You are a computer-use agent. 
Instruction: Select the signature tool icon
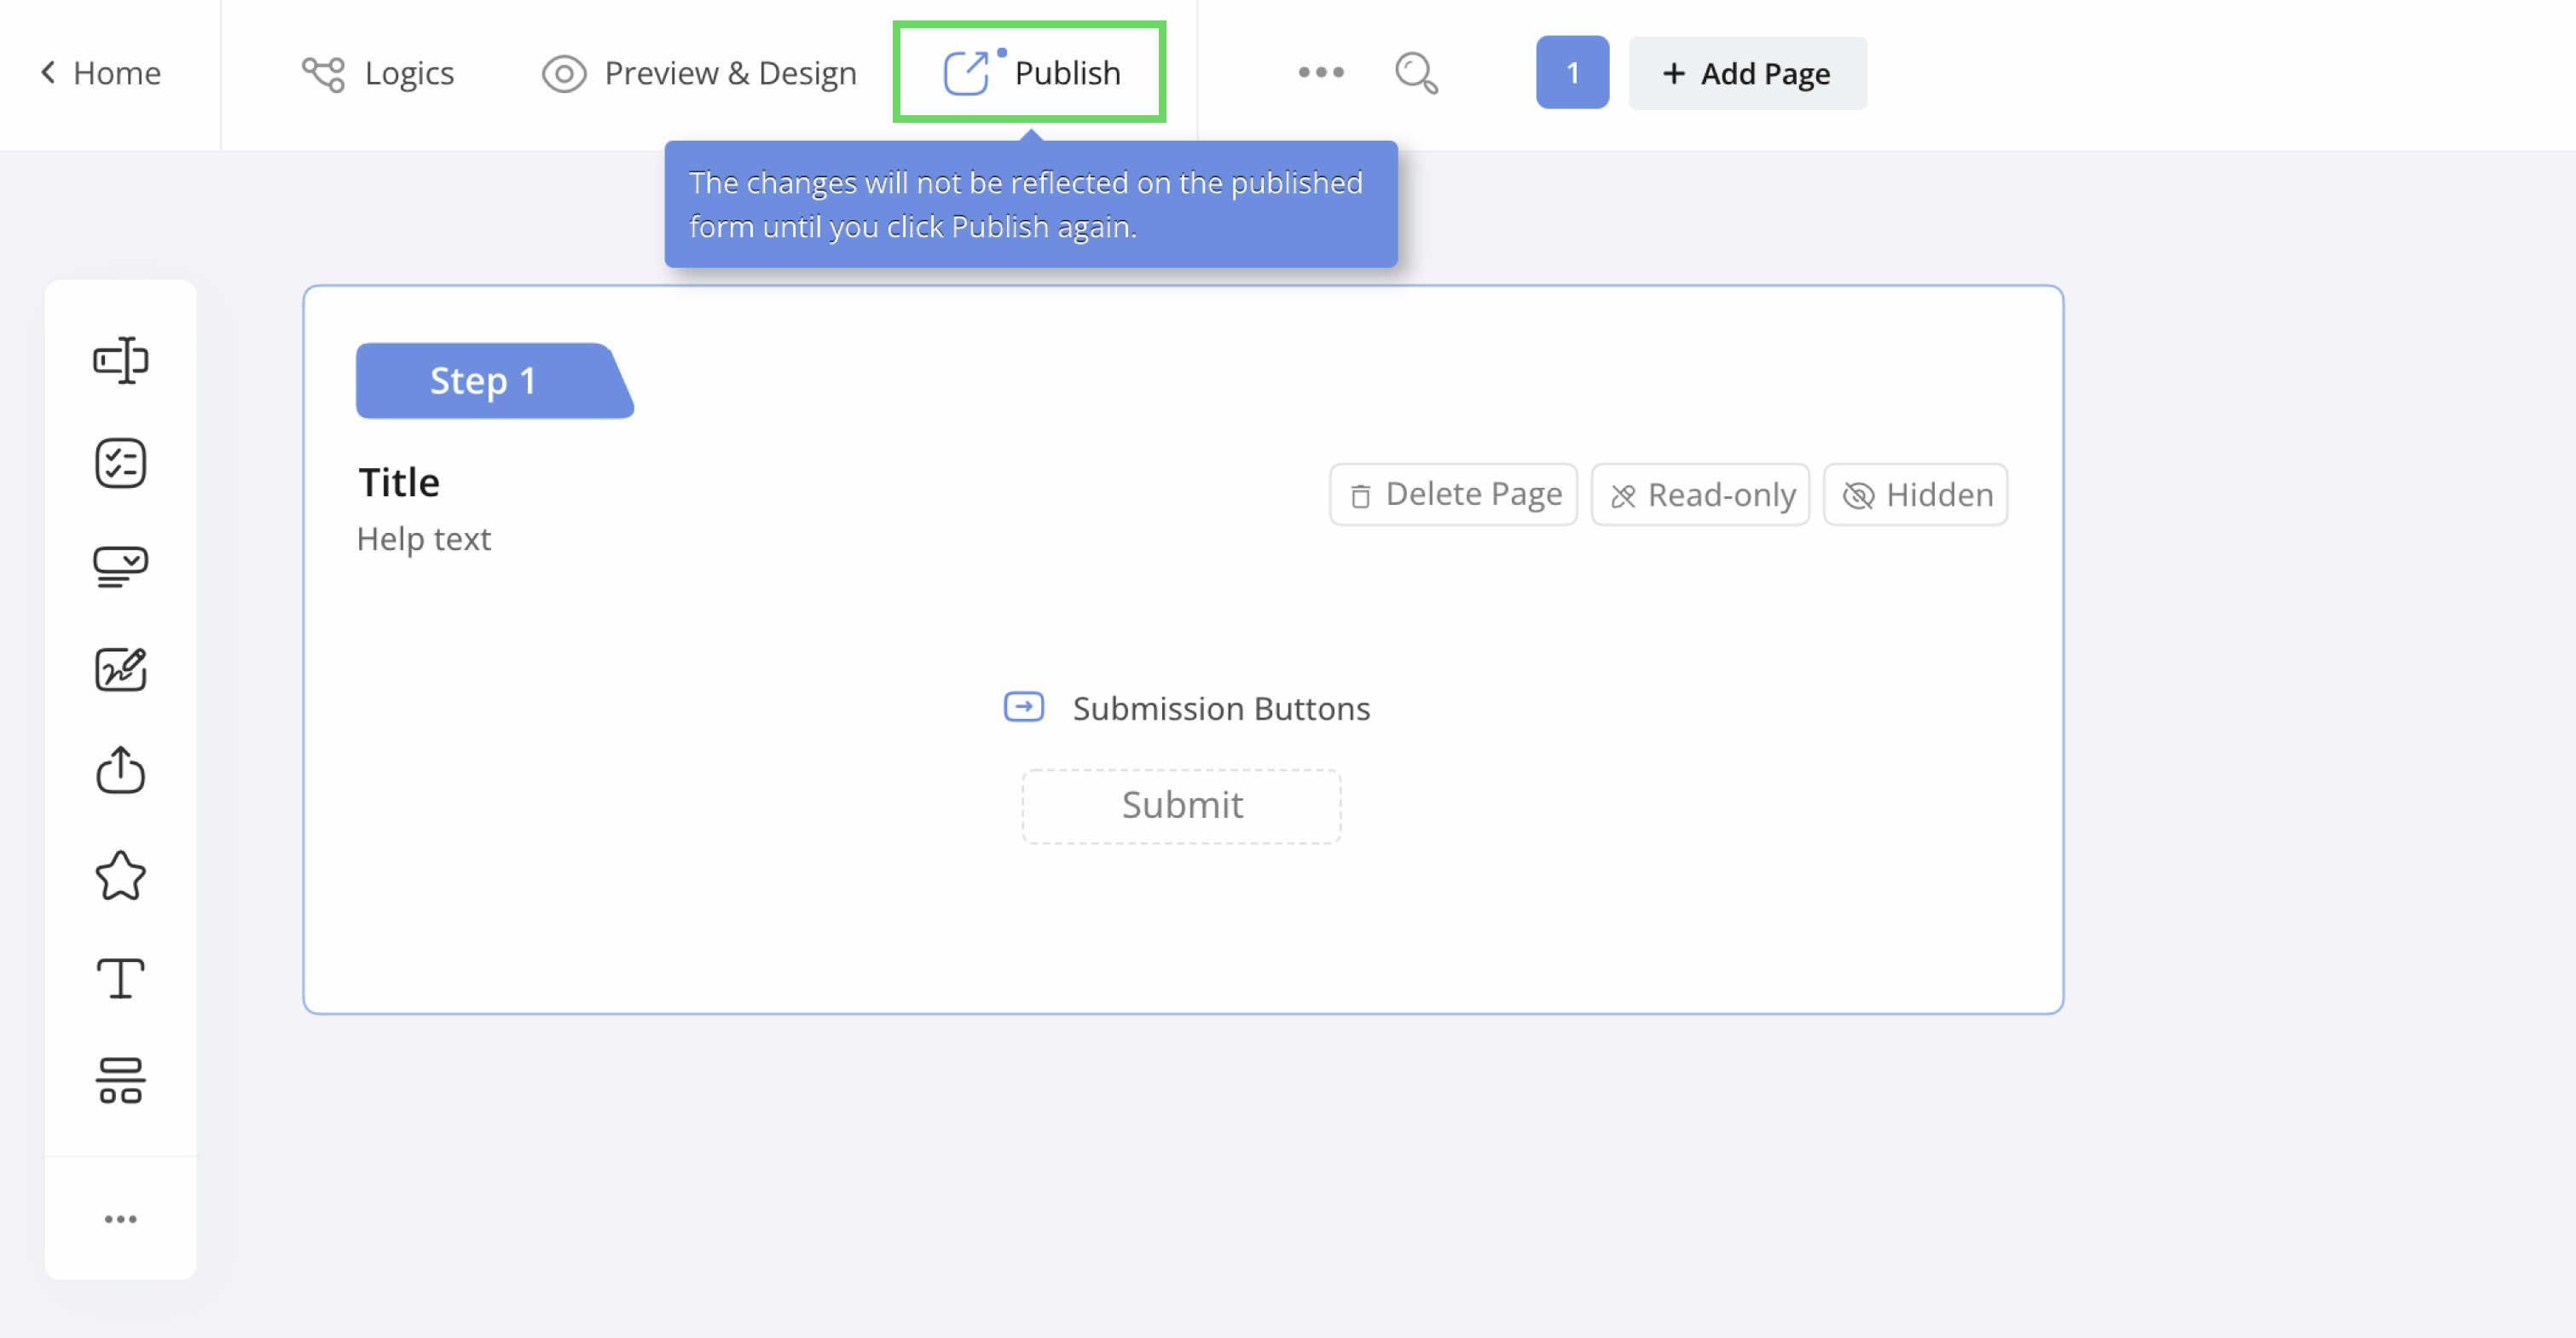pyautogui.click(x=121, y=669)
